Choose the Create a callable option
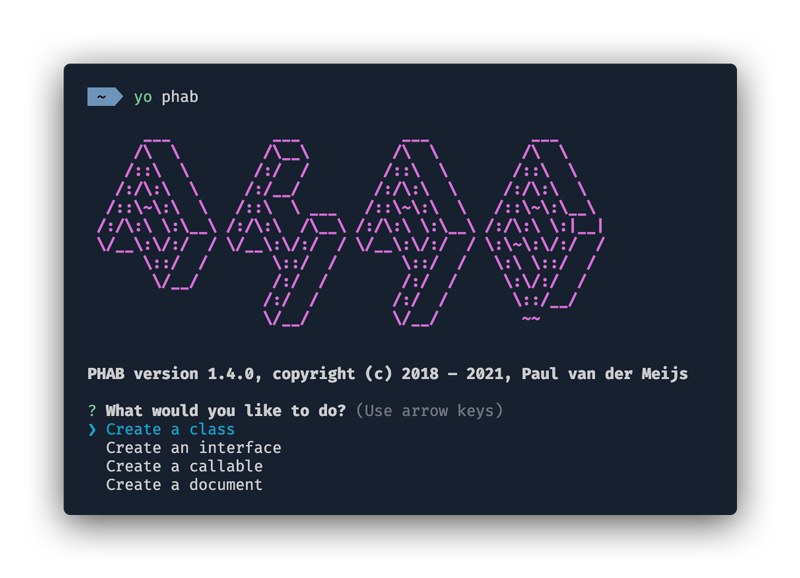 [x=184, y=466]
